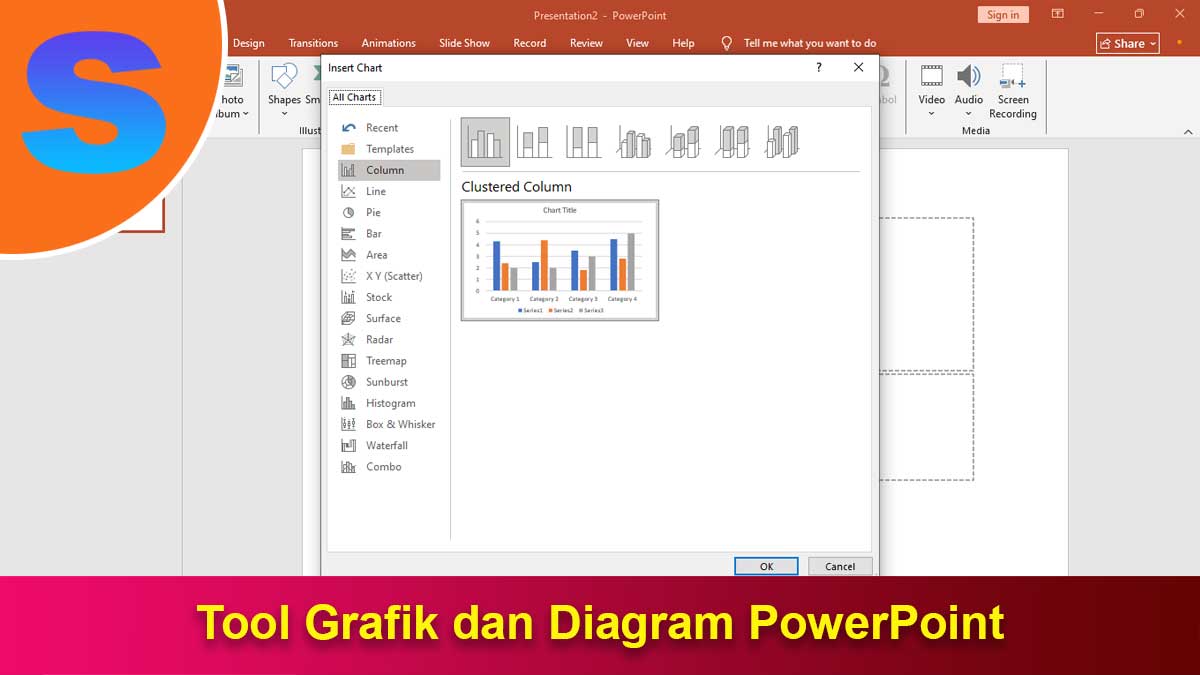1200x675 pixels.
Task: Choose Sunburst chart category
Action: [x=389, y=382]
